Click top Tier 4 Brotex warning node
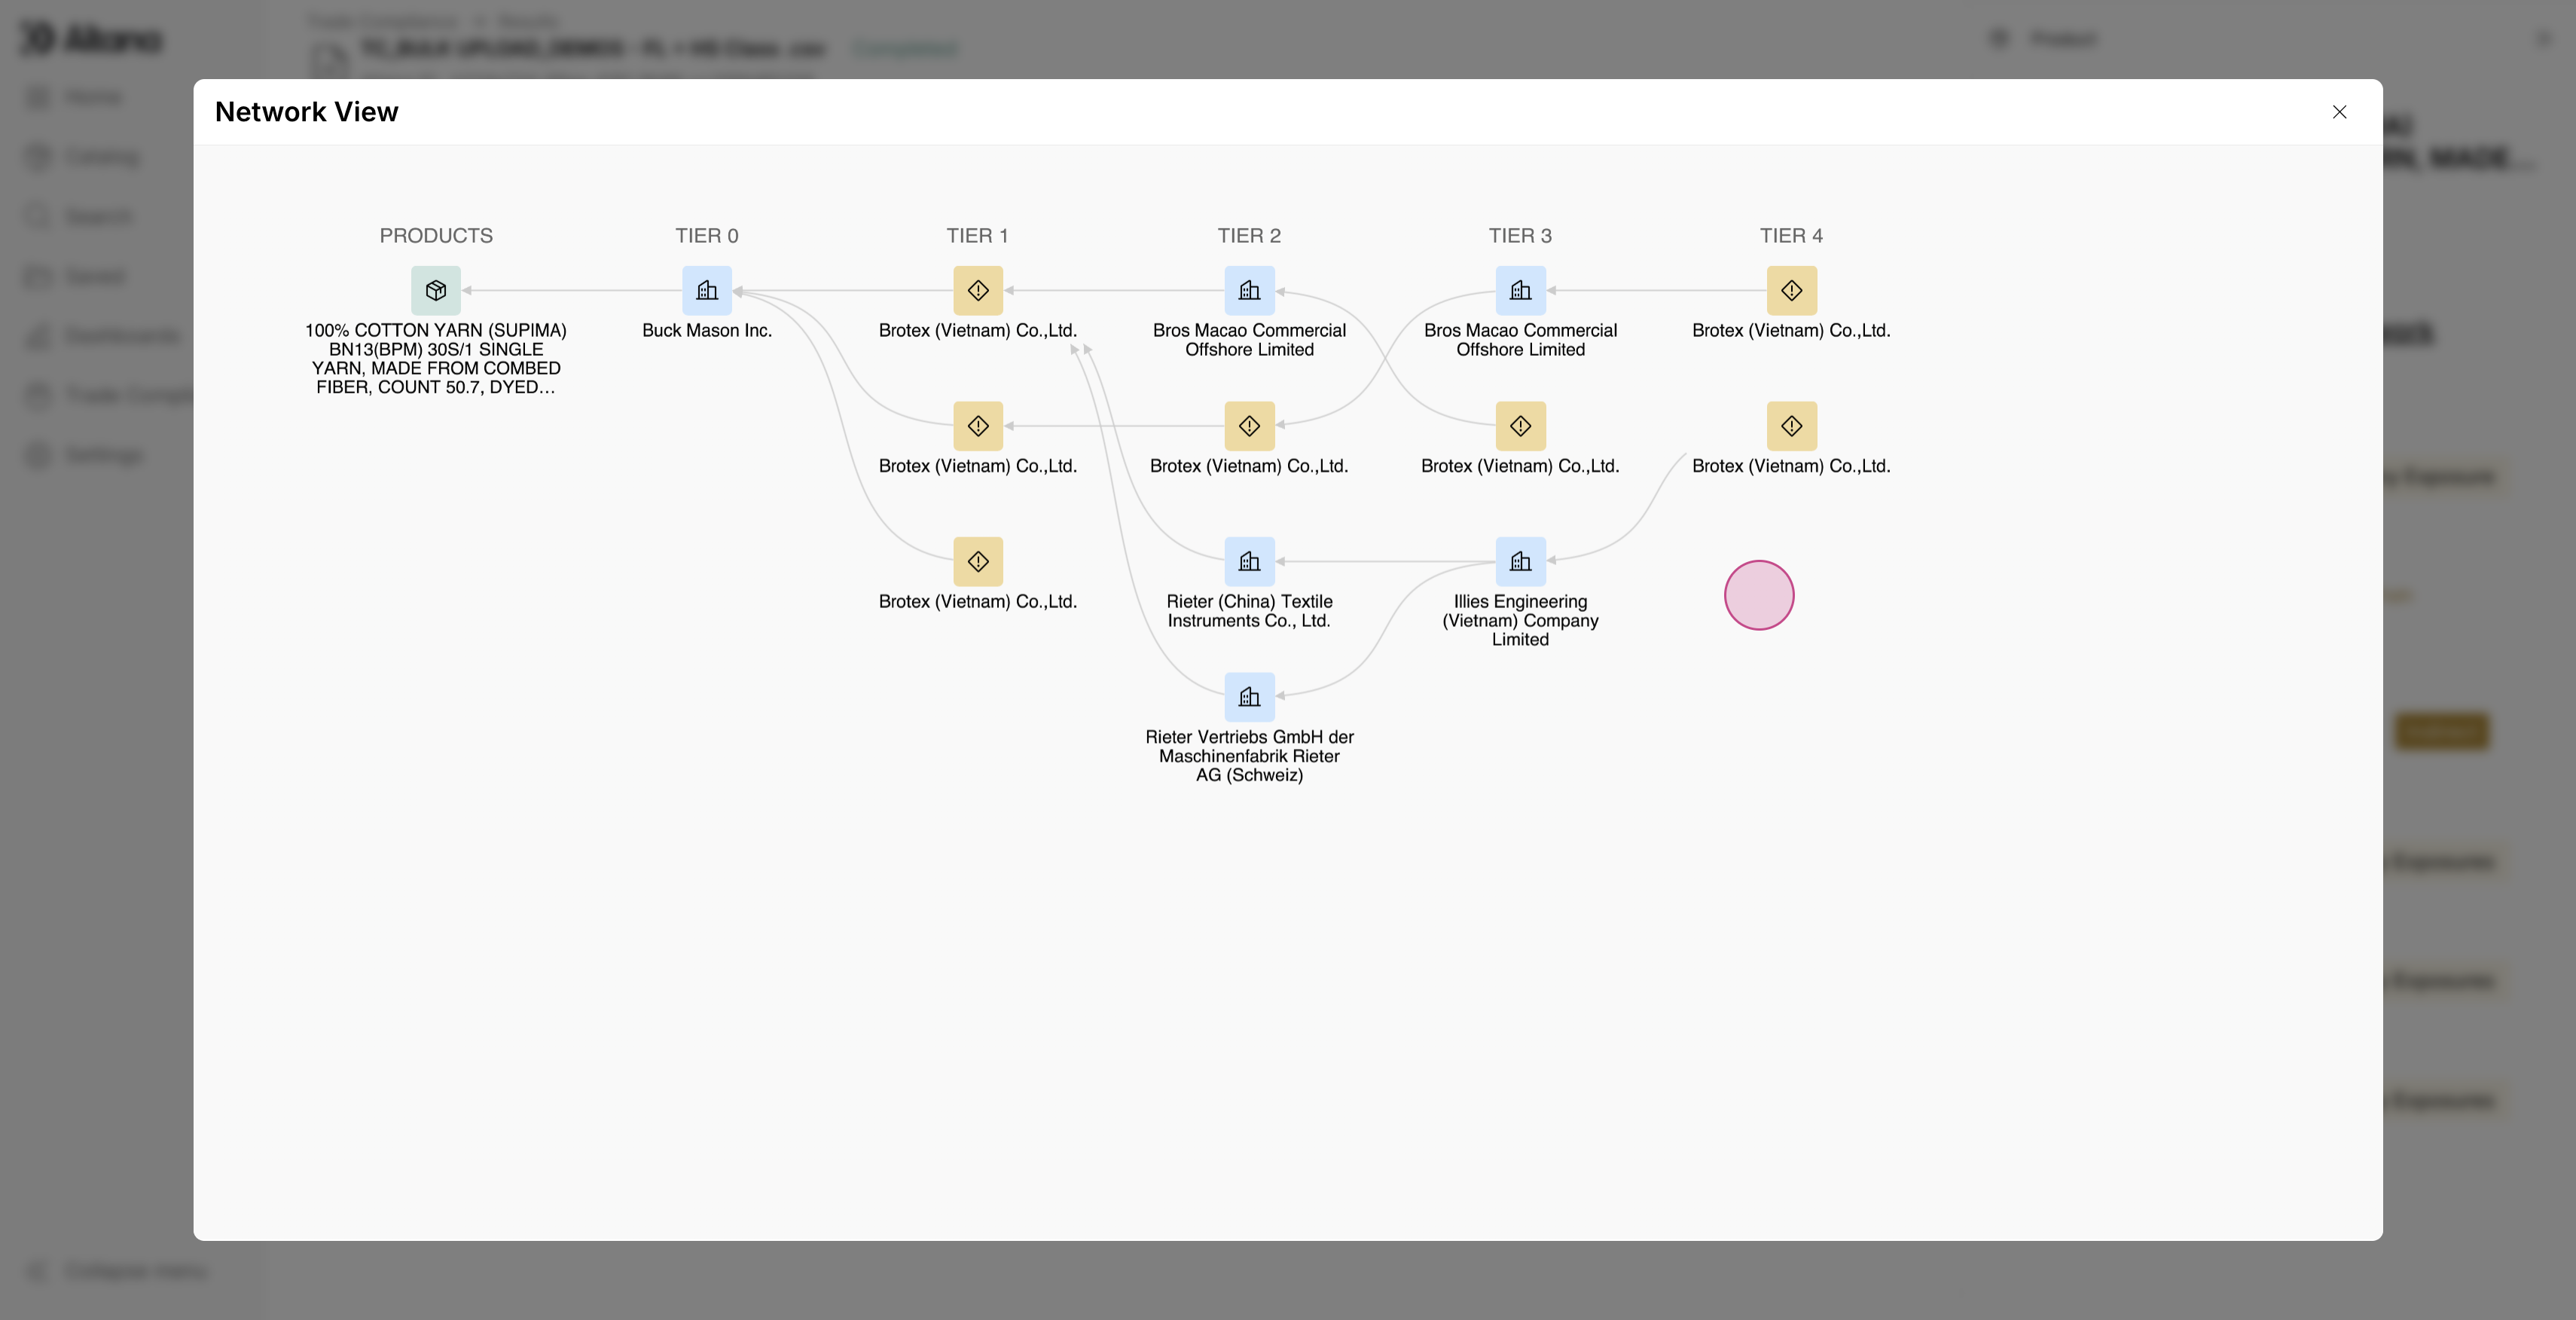Viewport: 2576px width, 1320px height. click(1791, 290)
